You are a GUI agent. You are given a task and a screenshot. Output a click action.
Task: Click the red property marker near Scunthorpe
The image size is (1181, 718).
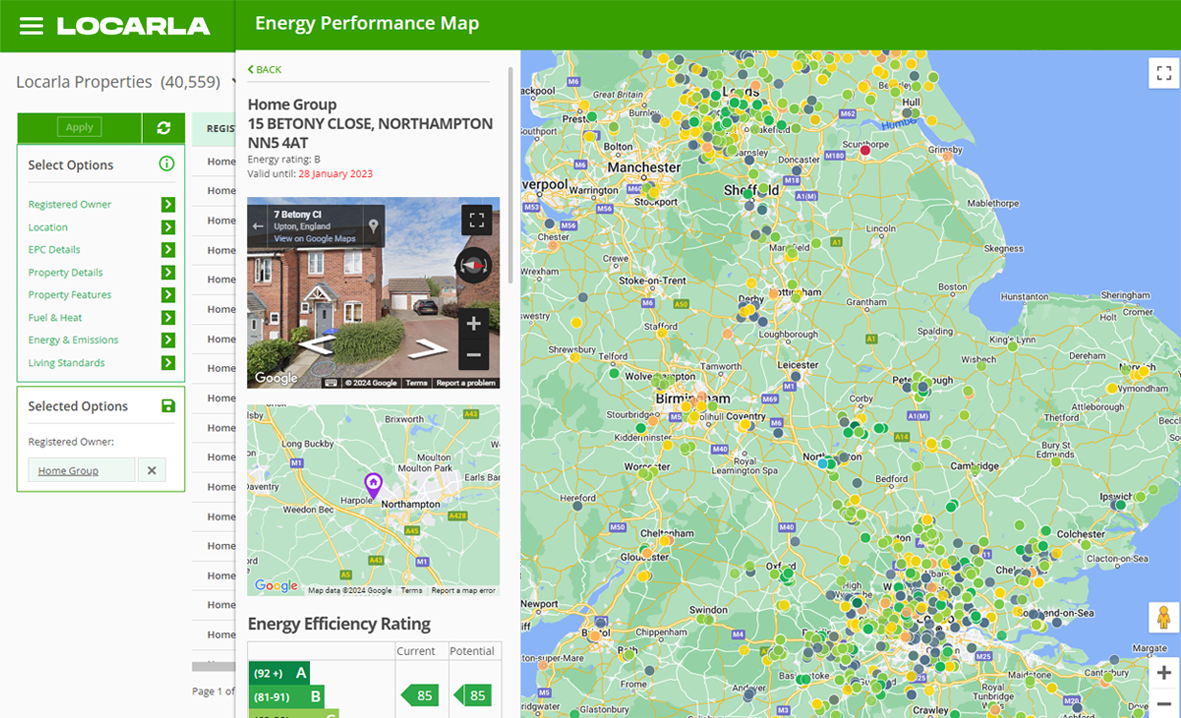[865, 151]
